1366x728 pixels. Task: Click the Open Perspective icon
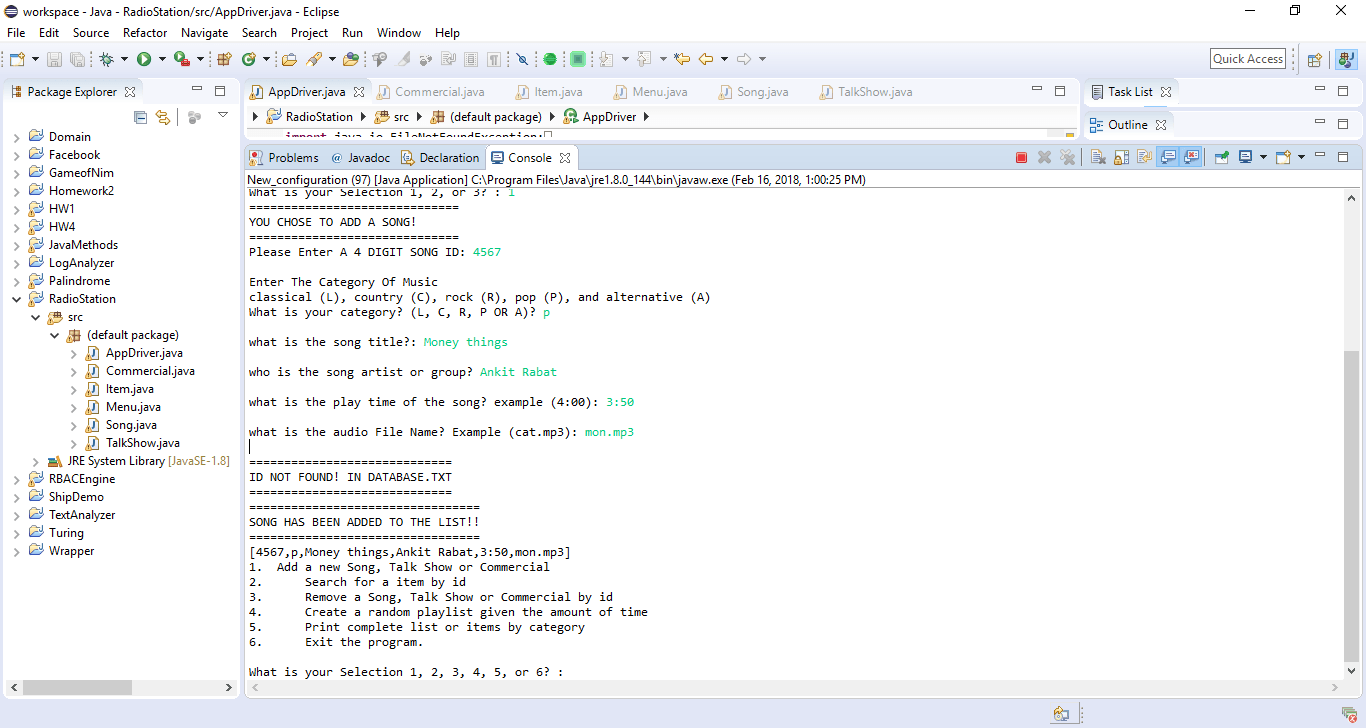pos(1315,59)
